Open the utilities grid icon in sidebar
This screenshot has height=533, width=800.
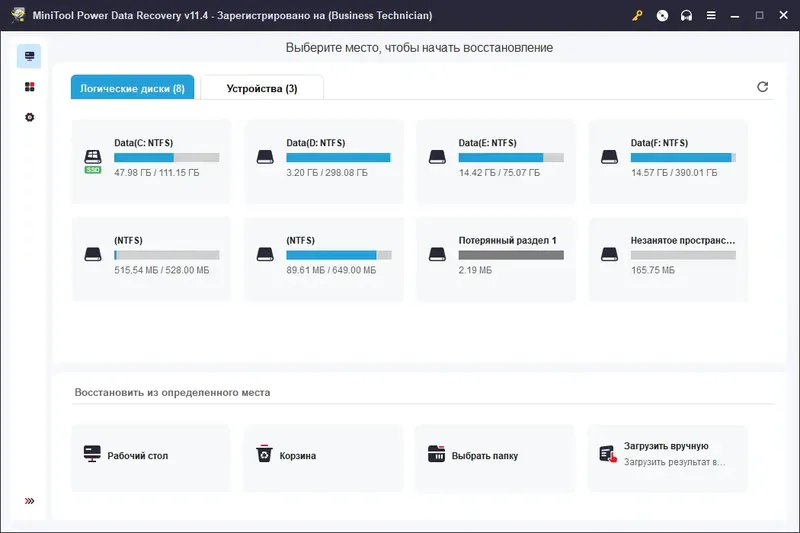tap(30, 87)
